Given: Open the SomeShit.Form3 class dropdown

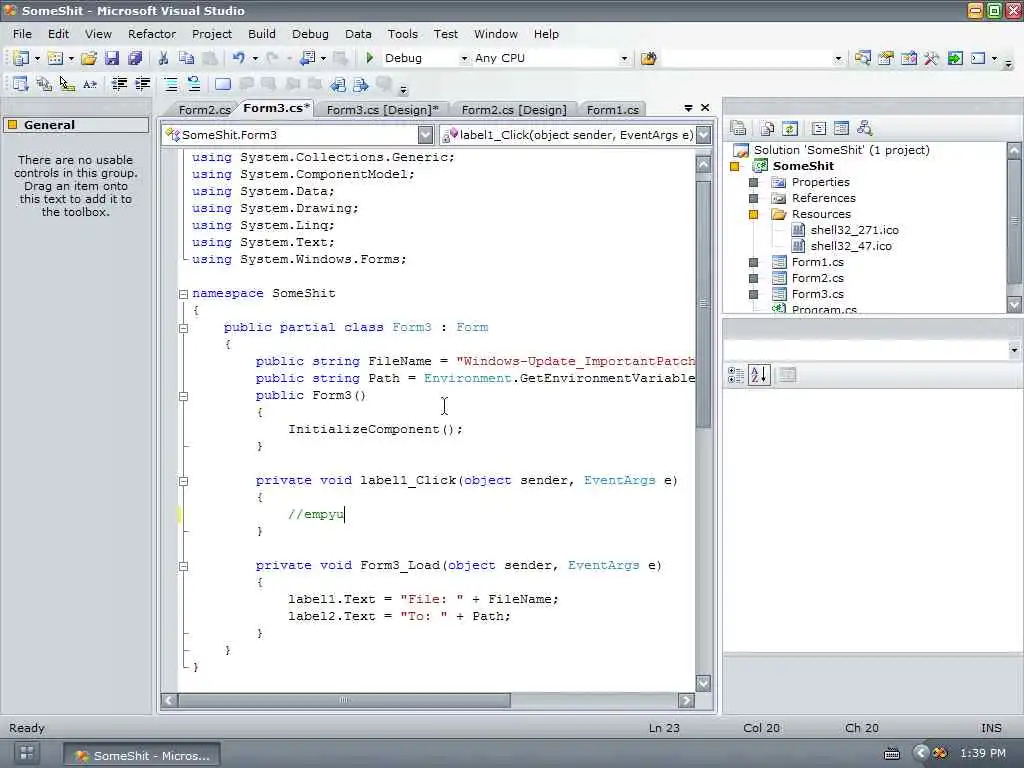Looking at the screenshot, I should coord(426,135).
